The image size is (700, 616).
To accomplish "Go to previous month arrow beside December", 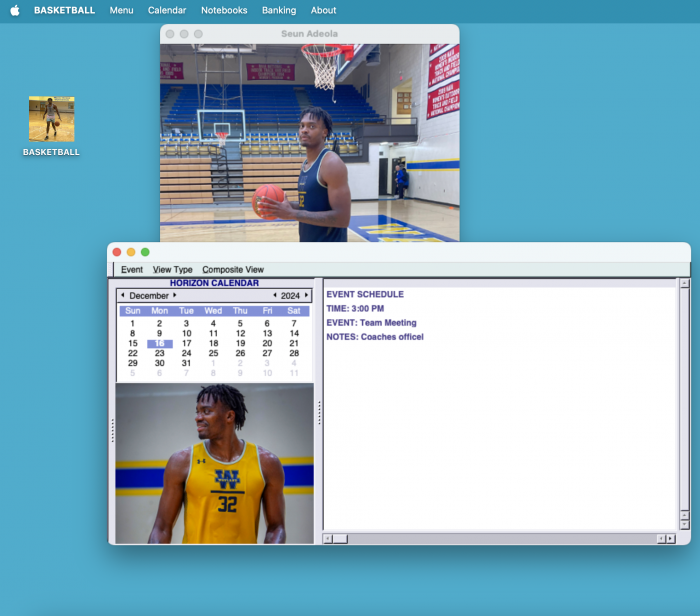I will click(x=122, y=296).
